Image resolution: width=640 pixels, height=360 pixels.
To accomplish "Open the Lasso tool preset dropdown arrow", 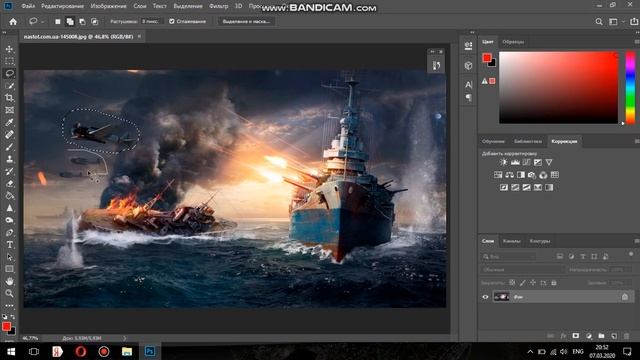I will pyautogui.click(x=42, y=22).
